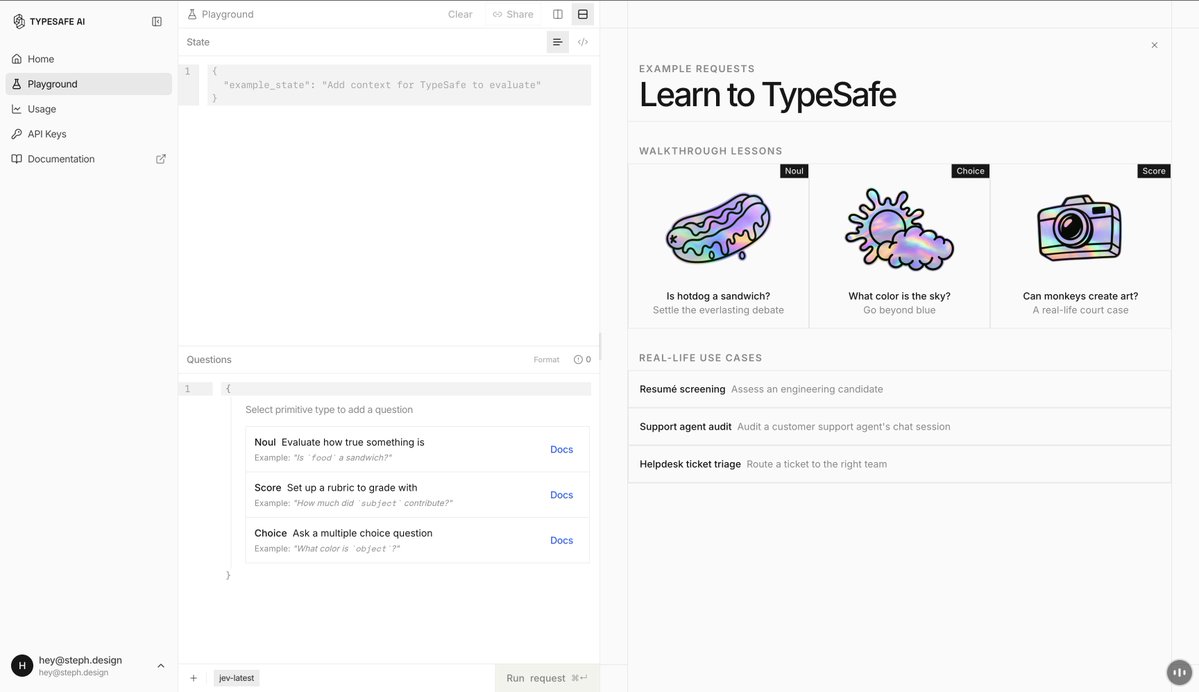This screenshot has height=692, width=1199.
Task: Toggle State text view icon
Action: point(557,42)
